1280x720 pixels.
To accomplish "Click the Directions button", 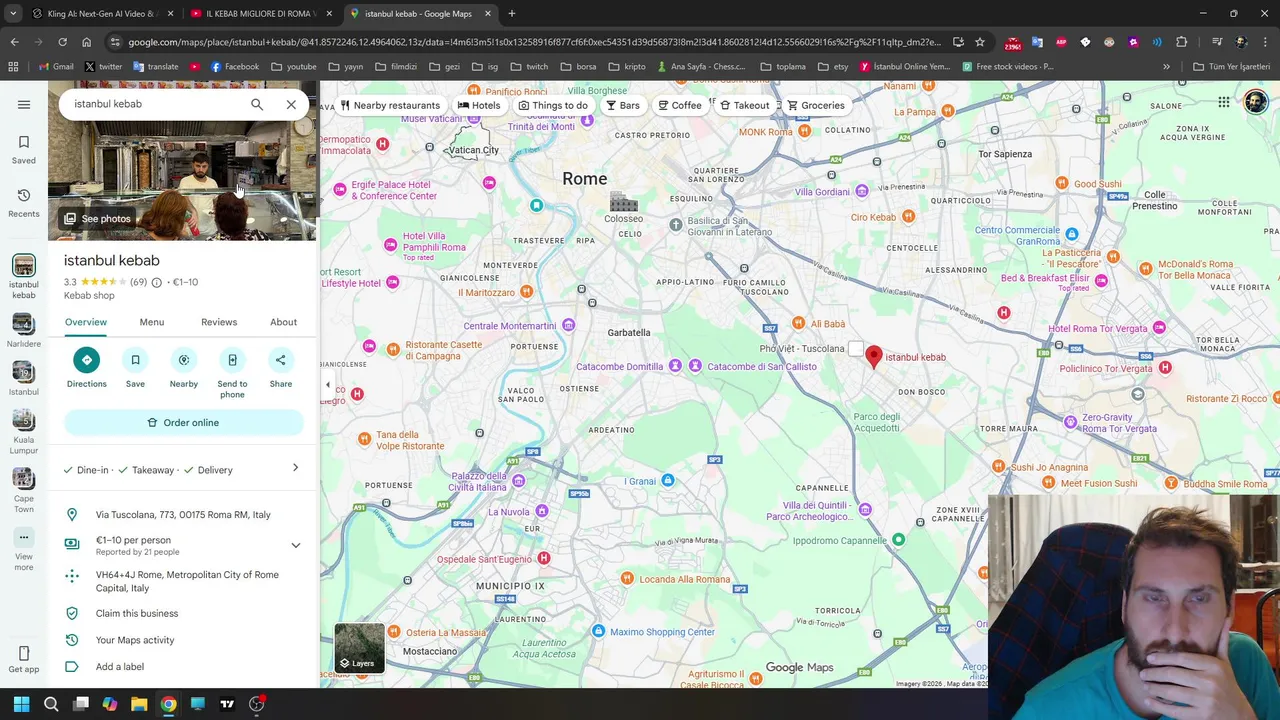I will [x=86, y=368].
